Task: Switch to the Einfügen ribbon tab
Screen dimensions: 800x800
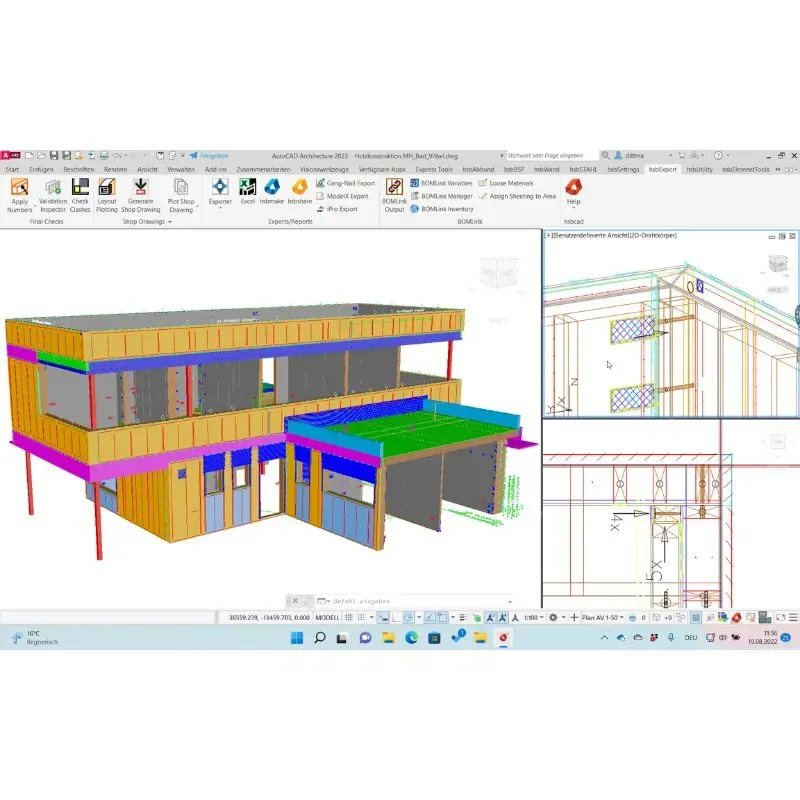Action: pos(41,169)
